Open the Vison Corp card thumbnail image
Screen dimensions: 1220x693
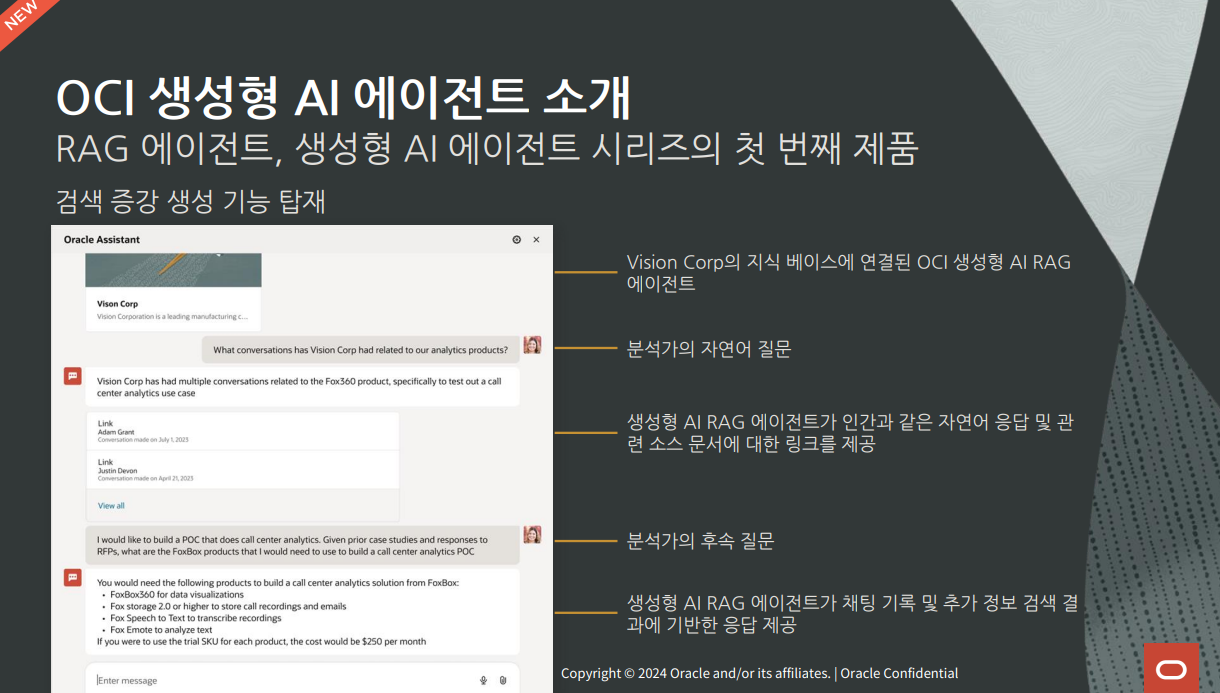tap(173, 270)
